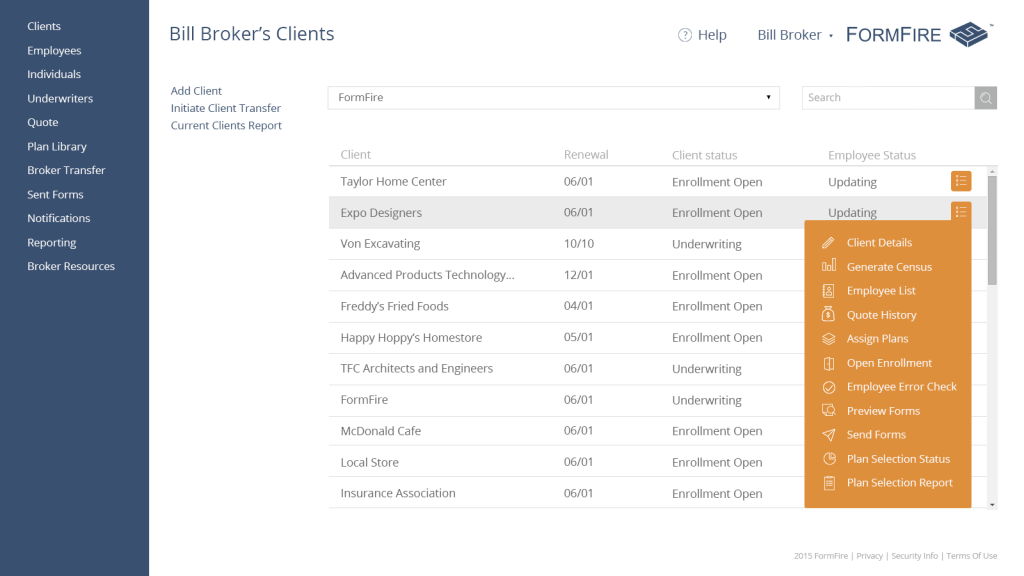Open the Security Info footer link
The image size is (1024, 576).
coord(914,556)
